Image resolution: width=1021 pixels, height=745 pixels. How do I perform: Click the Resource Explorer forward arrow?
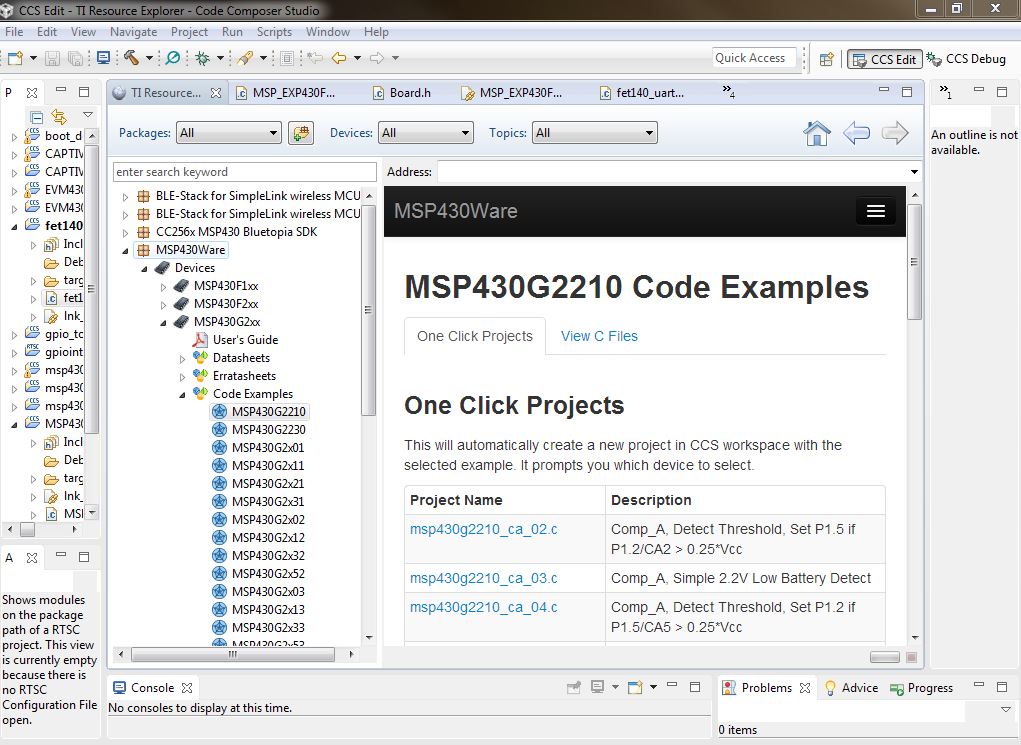tap(895, 133)
